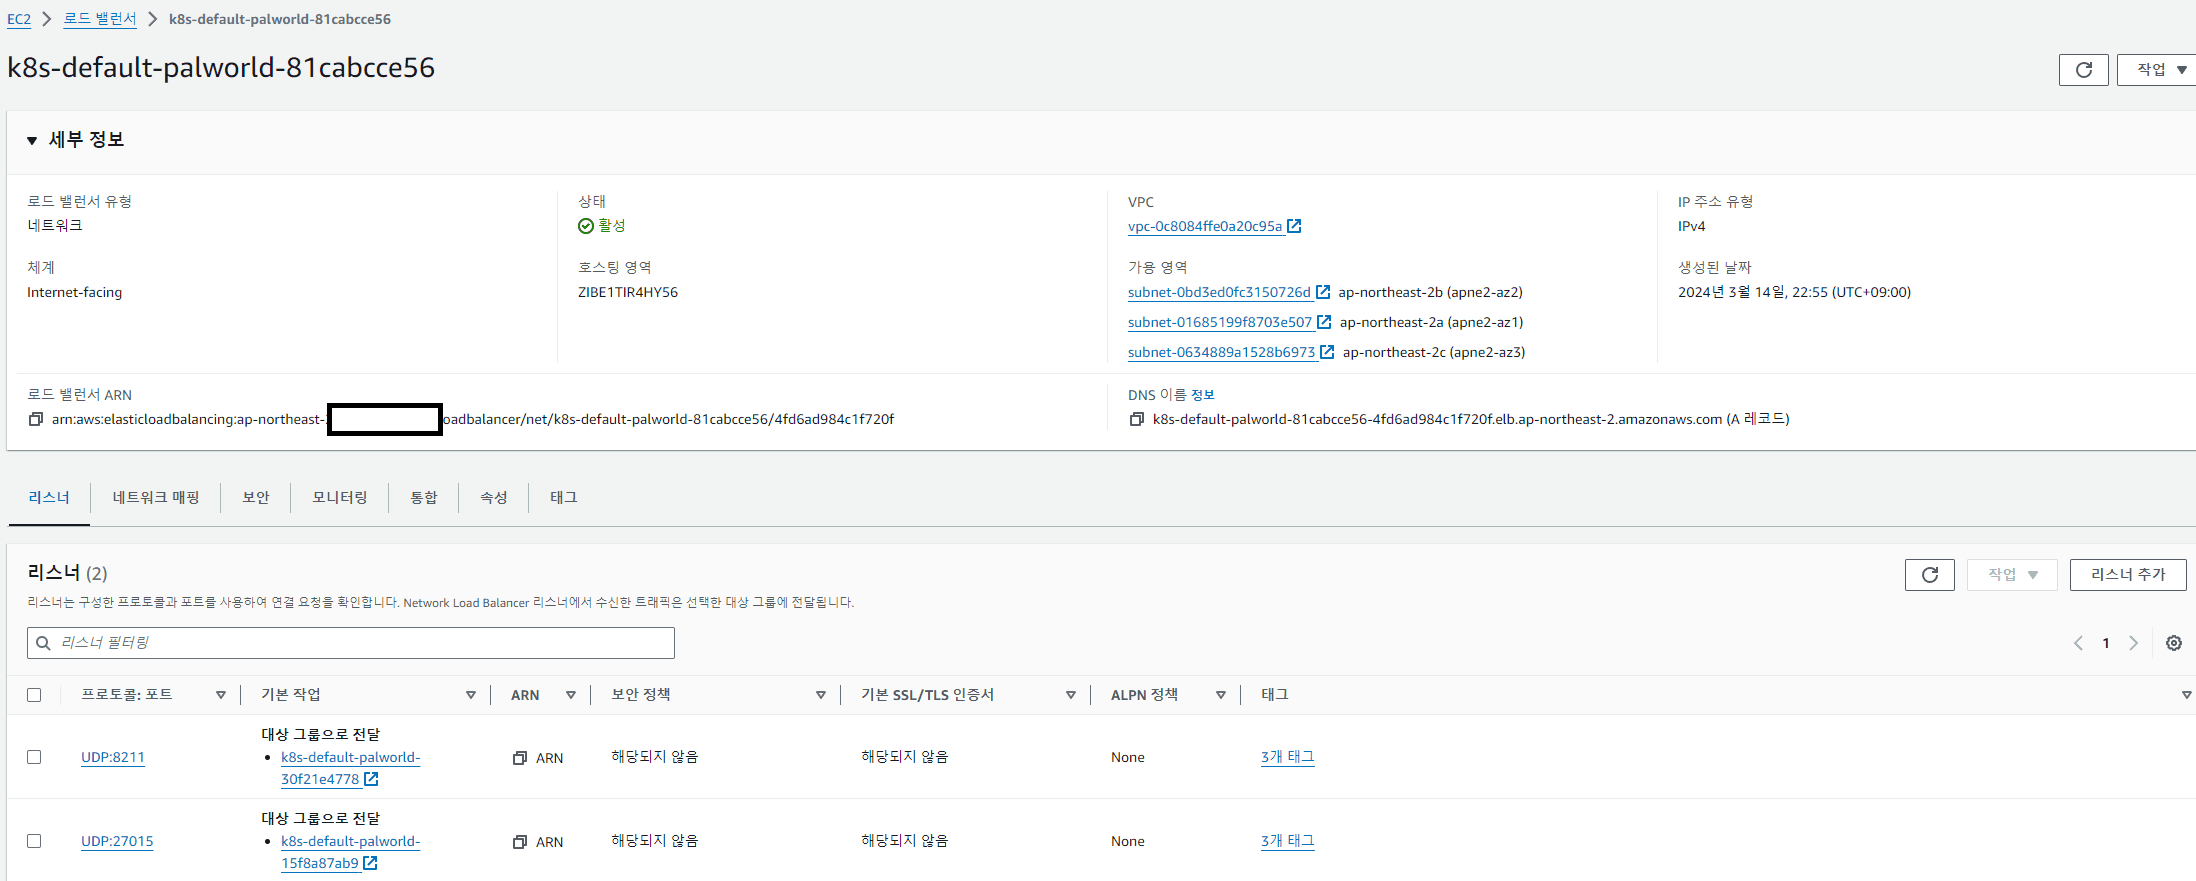Switch to the 네트워크 매핑 tab
The width and height of the screenshot is (2196, 881).
(x=156, y=497)
